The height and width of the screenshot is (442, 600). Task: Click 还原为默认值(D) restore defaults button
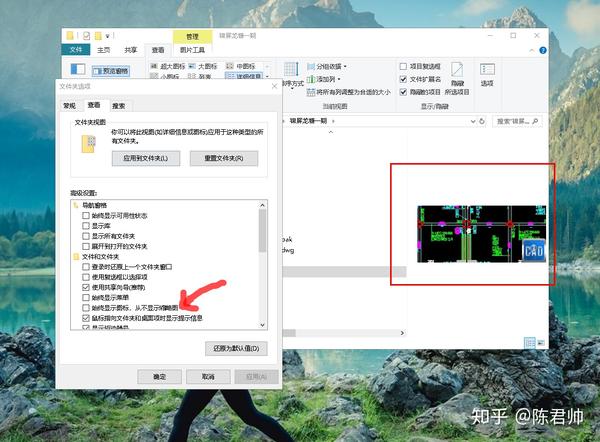[x=236, y=349]
